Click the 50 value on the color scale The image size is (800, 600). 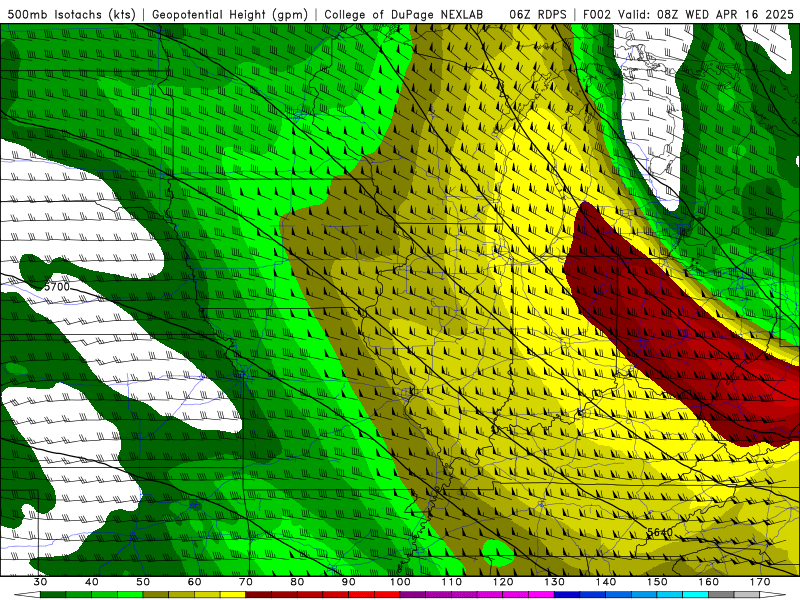(x=143, y=582)
